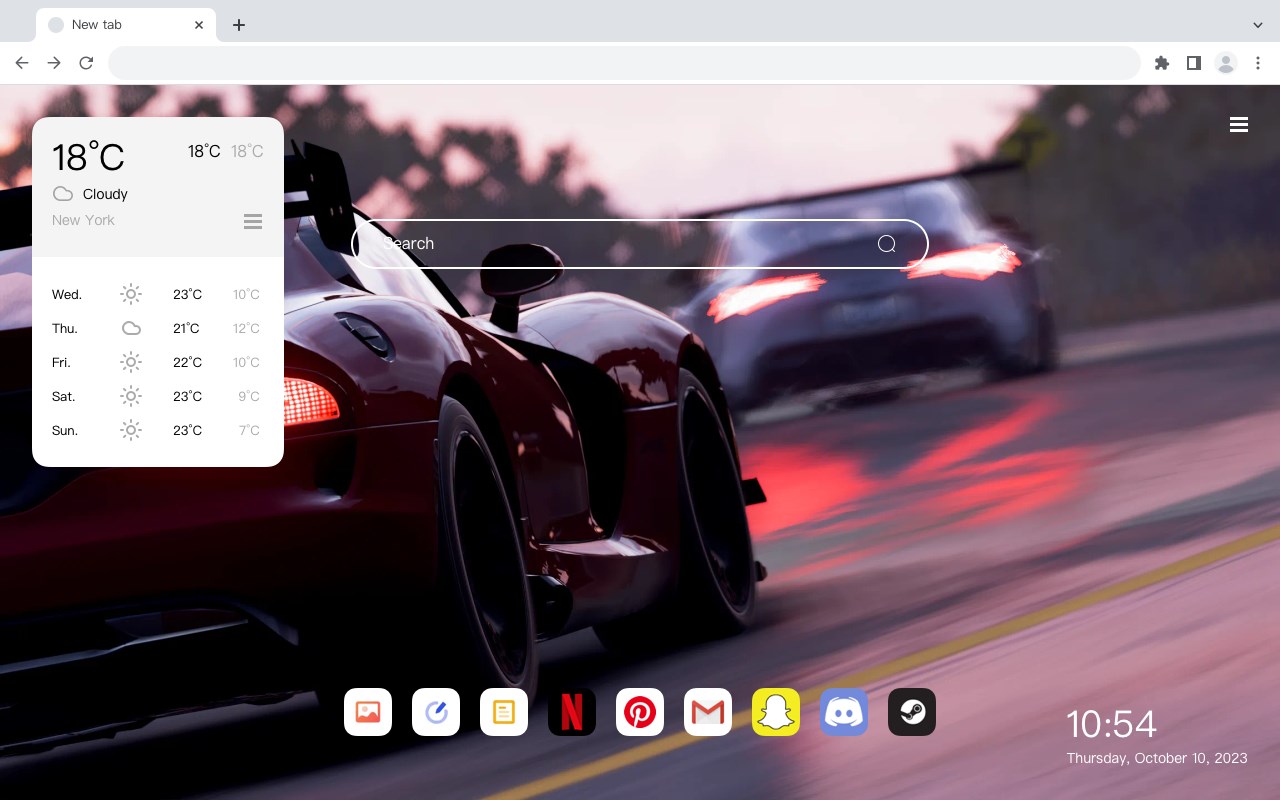Click the magnifier icon in search box
This screenshot has height=800, width=1280.
click(886, 244)
